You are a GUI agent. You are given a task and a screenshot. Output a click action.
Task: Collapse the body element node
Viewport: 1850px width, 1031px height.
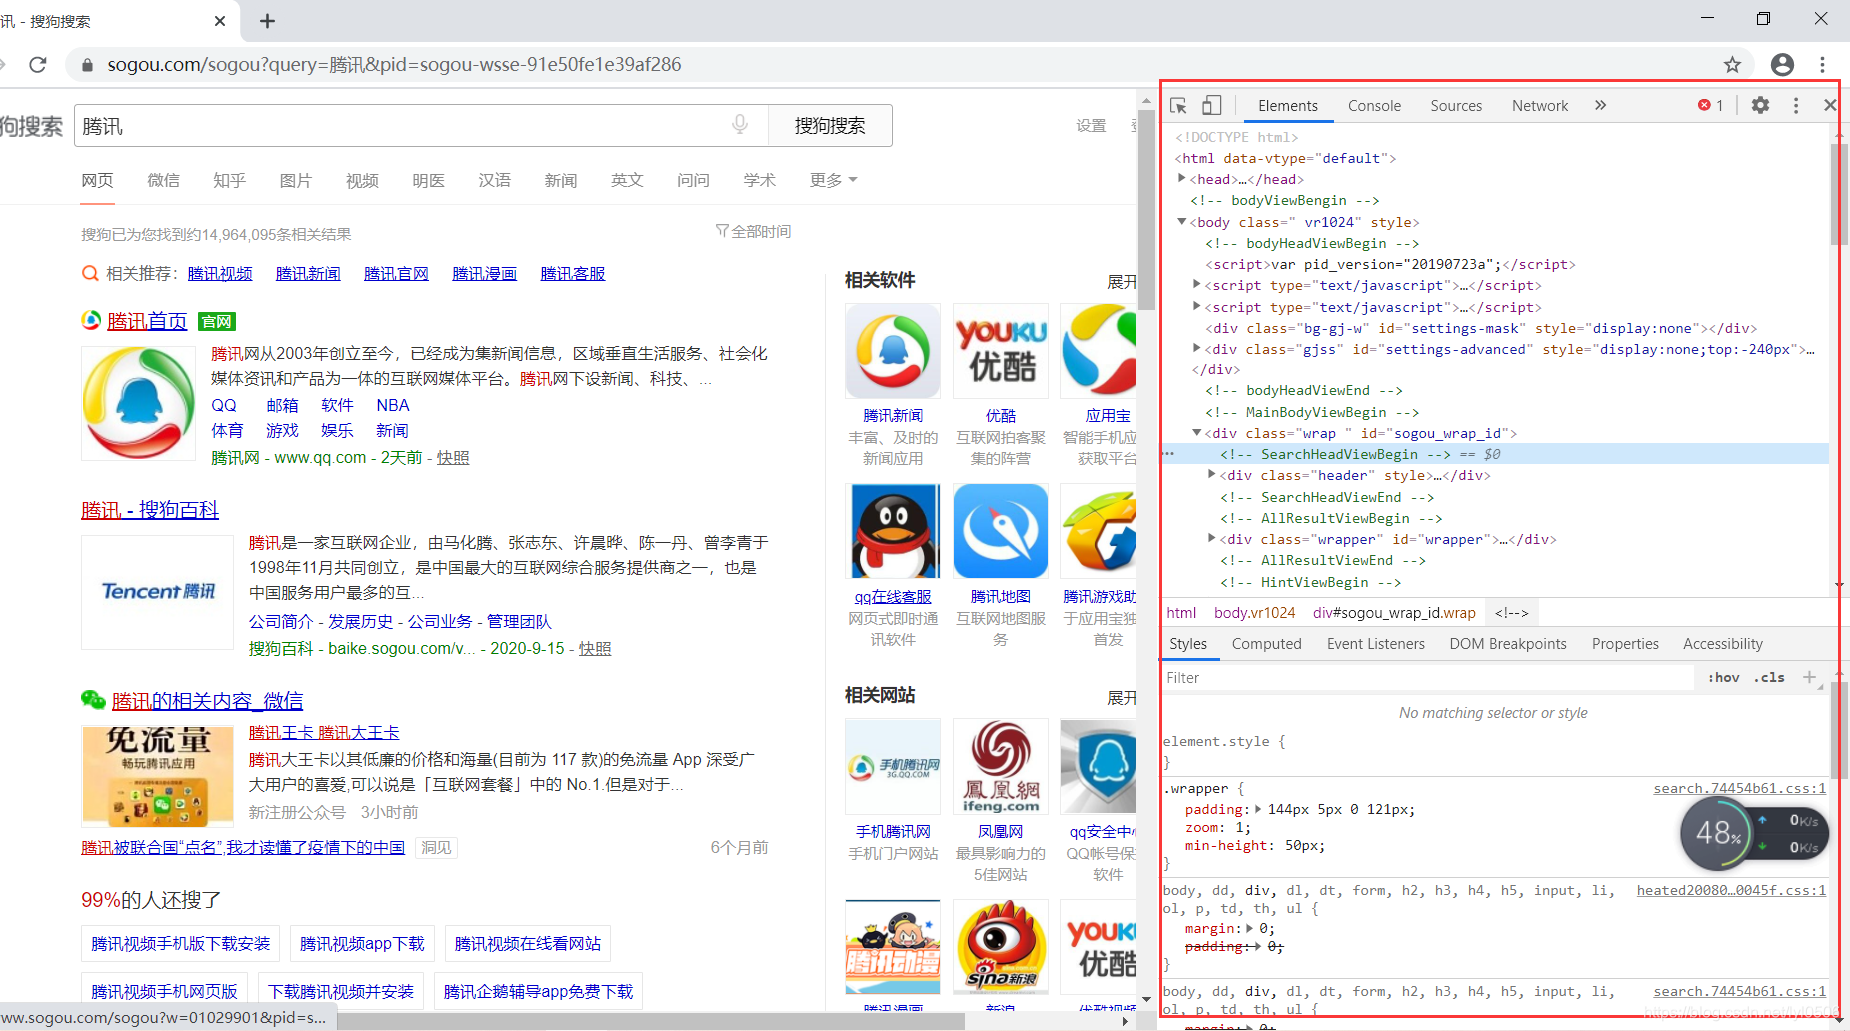(1182, 221)
